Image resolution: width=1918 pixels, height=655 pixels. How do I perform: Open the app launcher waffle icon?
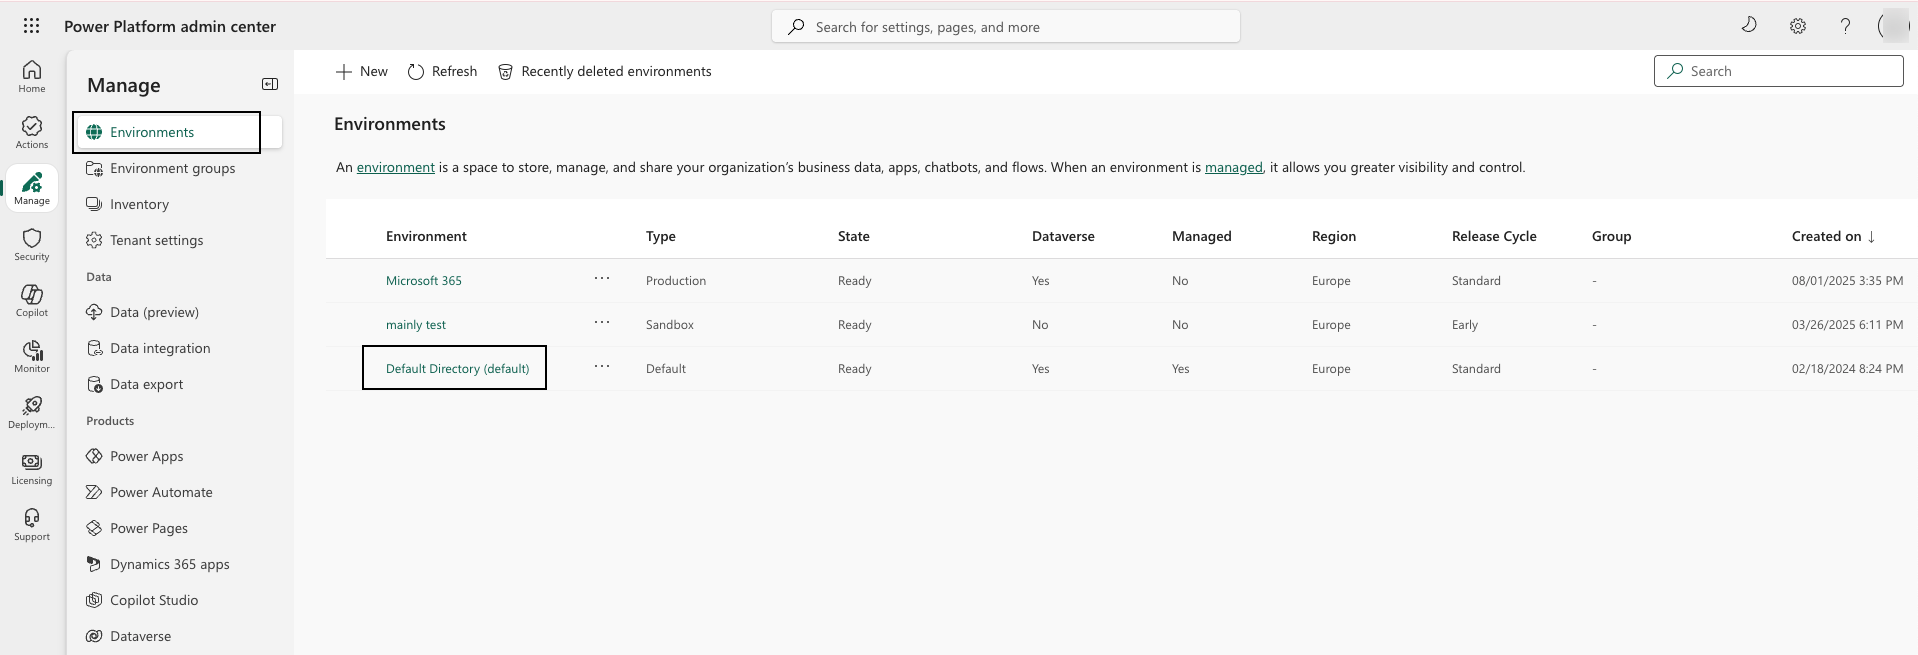click(31, 26)
